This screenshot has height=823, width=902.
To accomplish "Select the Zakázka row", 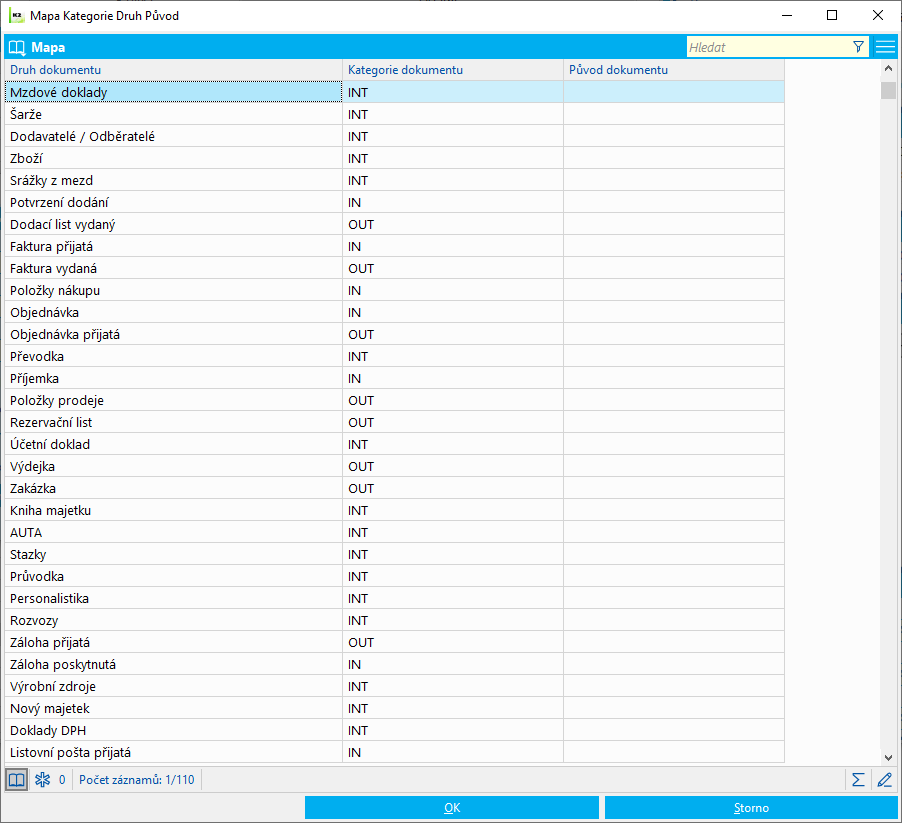I will point(395,488).
